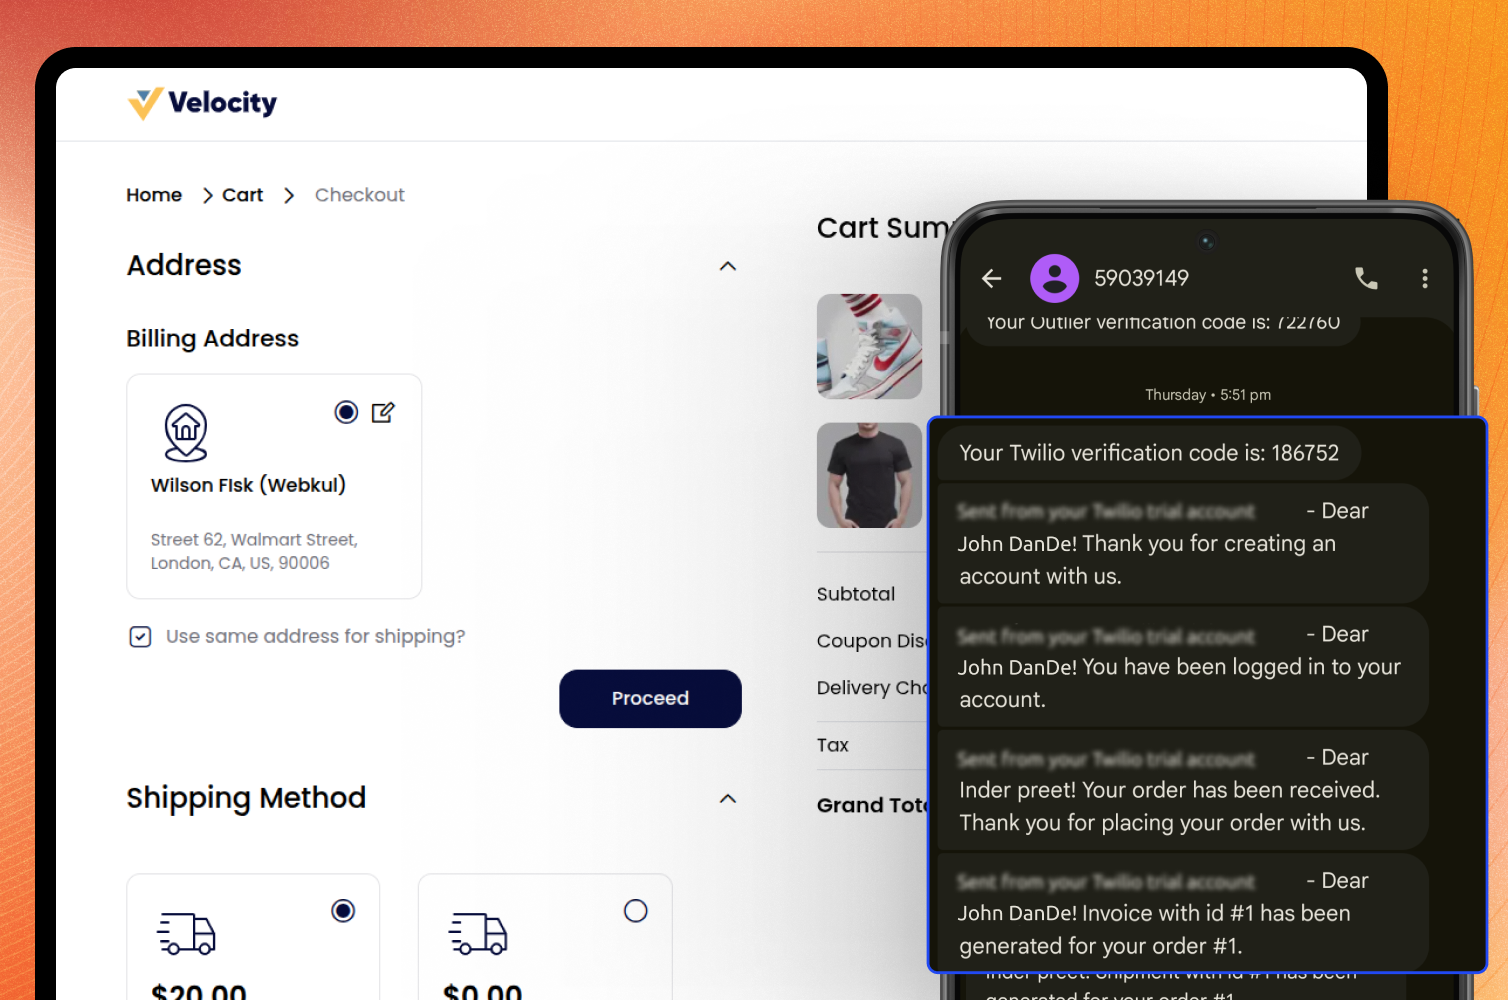Call the number 59039149
The width and height of the screenshot is (1508, 1000).
[x=1366, y=278]
